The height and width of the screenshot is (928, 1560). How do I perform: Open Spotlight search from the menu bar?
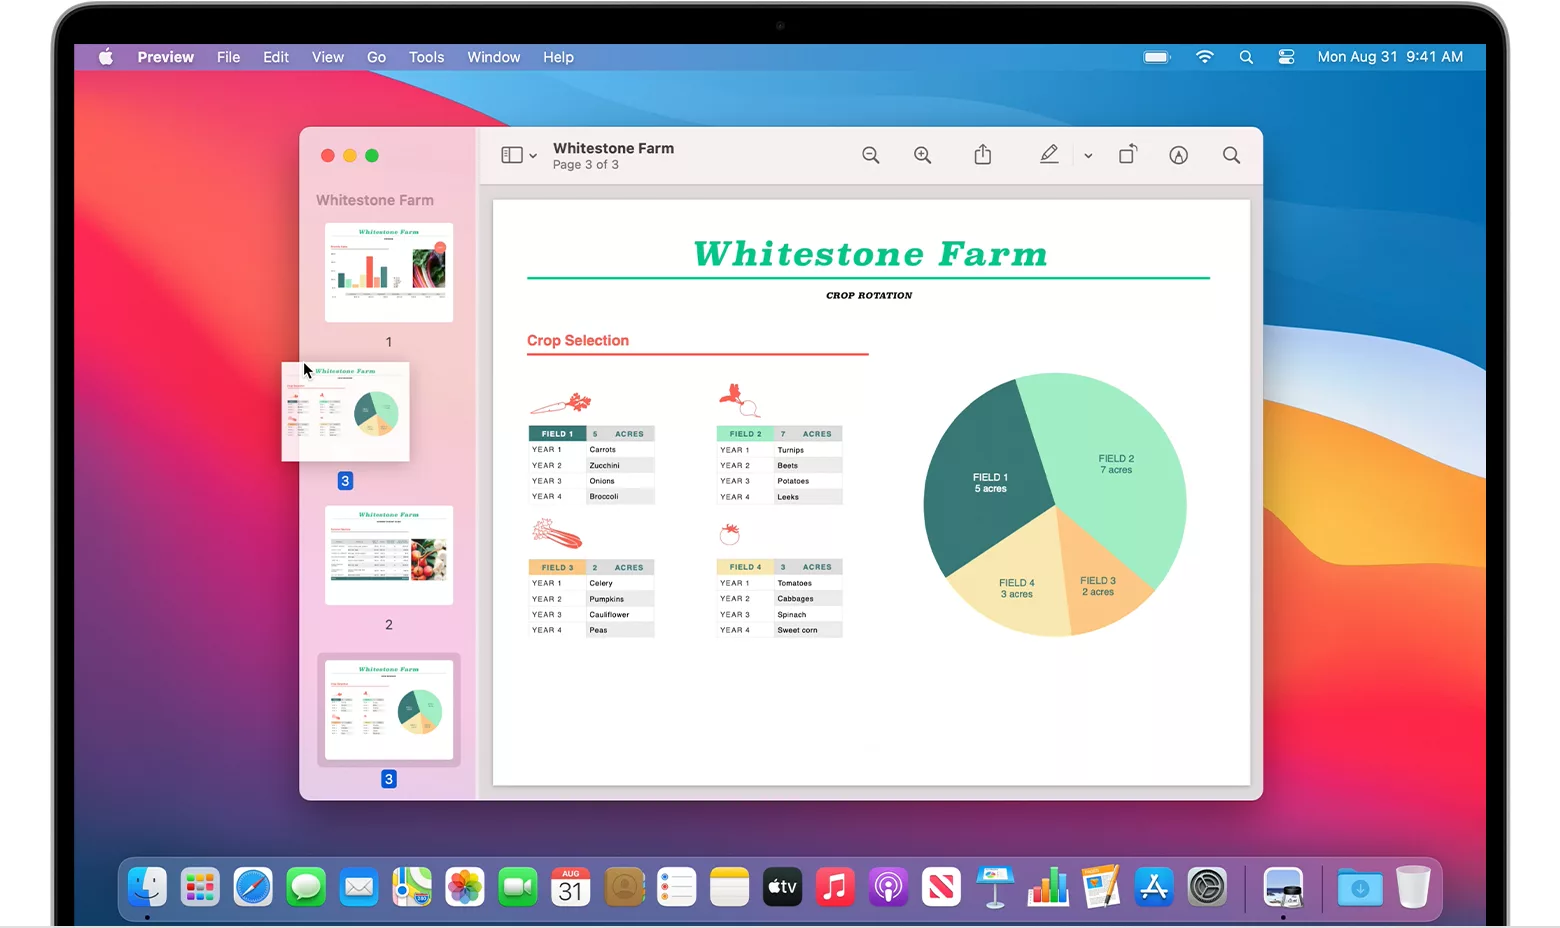1246,57
